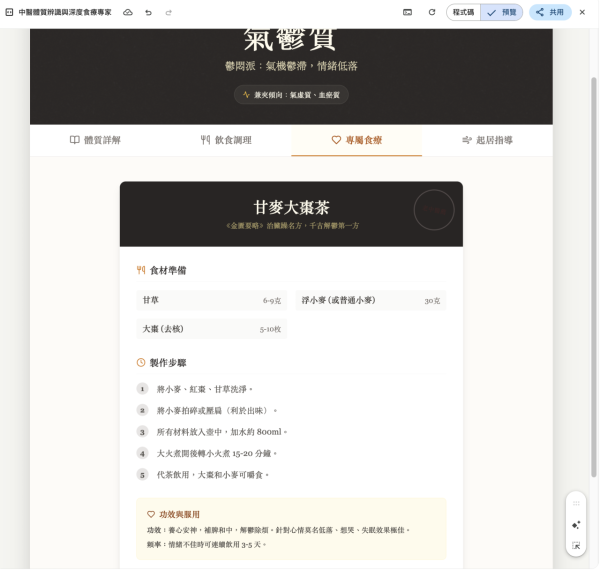This screenshot has height=570, width=600.
Task: Click the 浮小麥 (或普通小麥) ingredient row
Action: pyautogui.click(x=371, y=300)
